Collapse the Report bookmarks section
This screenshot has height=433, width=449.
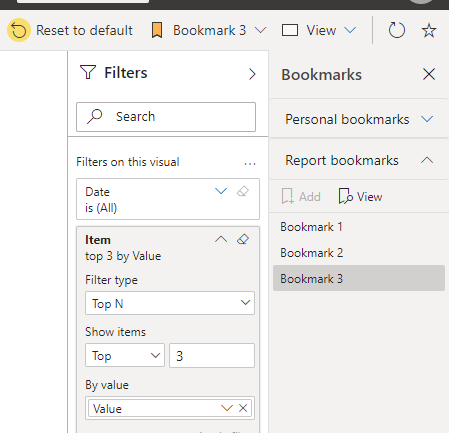click(359, 160)
